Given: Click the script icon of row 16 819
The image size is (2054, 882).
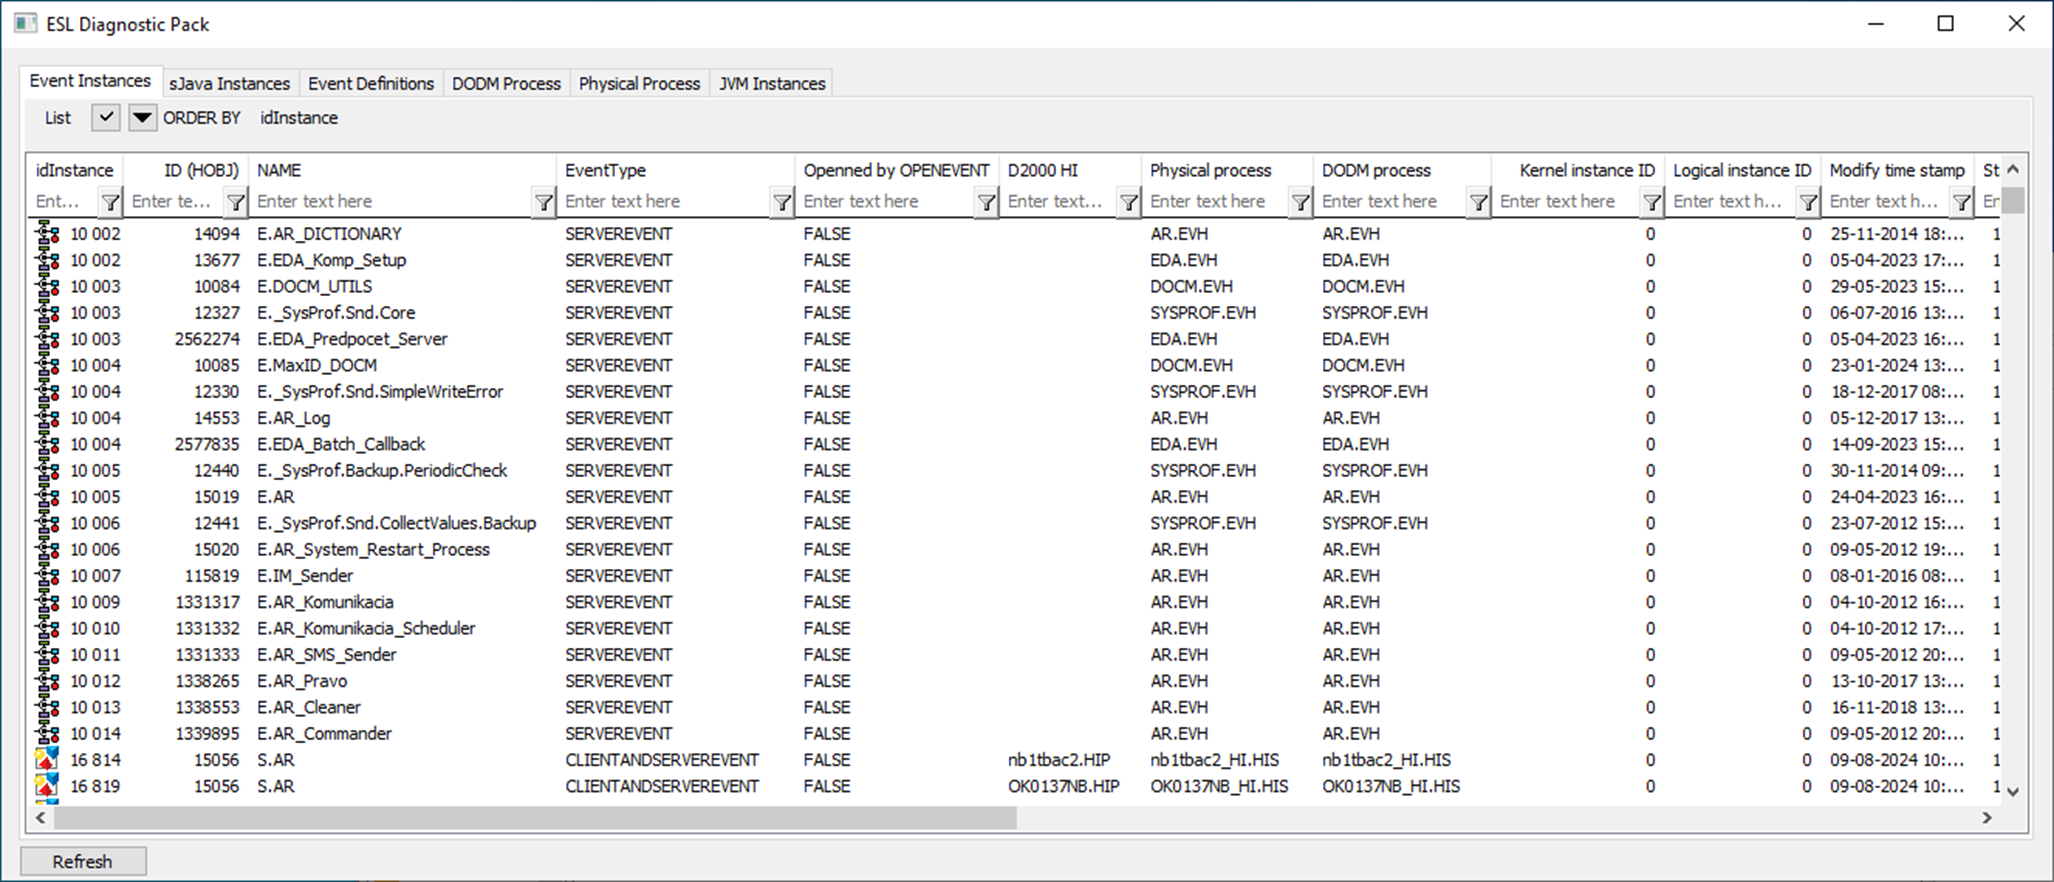Looking at the screenshot, I should (47, 786).
